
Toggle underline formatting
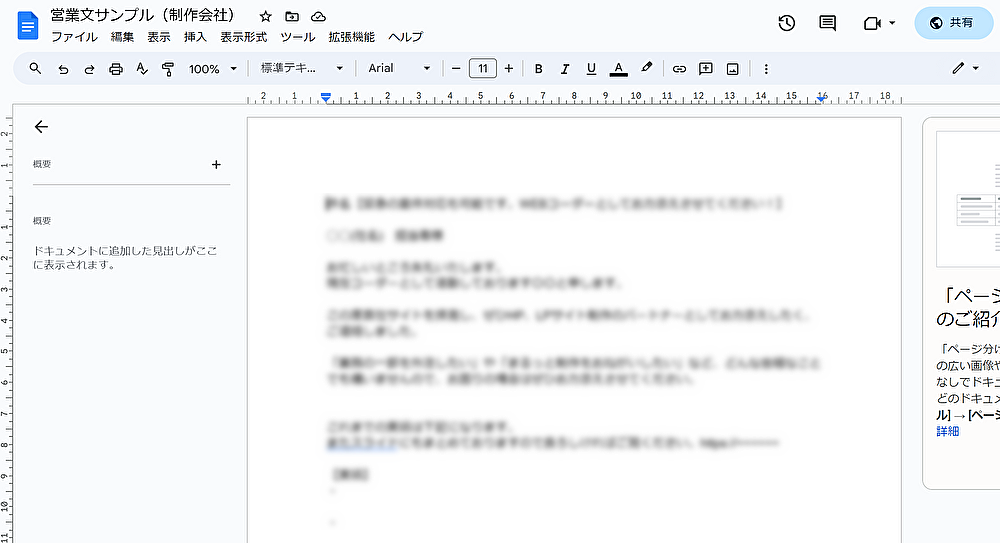coord(591,68)
